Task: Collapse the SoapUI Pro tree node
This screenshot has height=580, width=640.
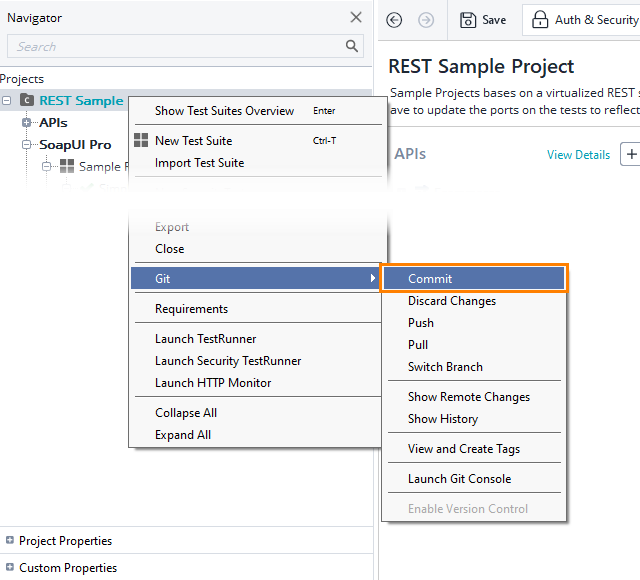Action: pos(26,144)
